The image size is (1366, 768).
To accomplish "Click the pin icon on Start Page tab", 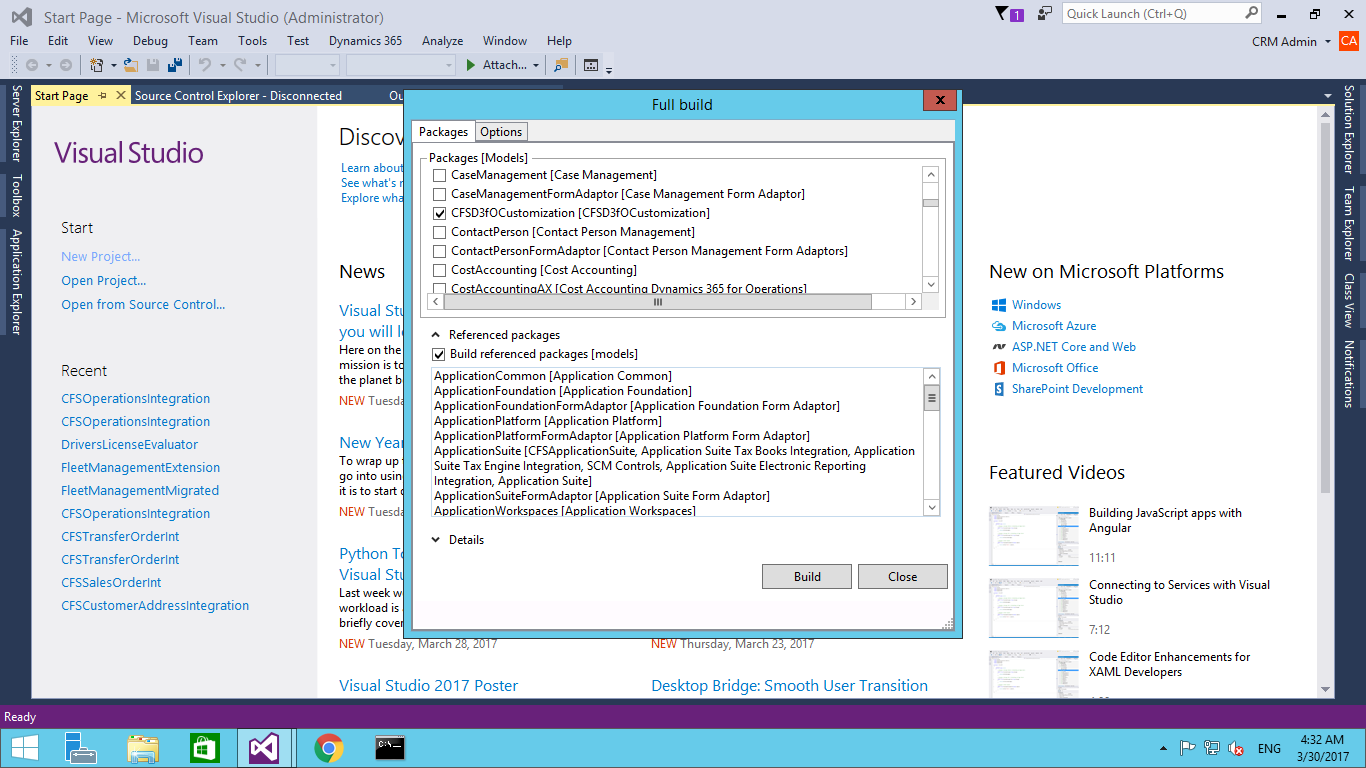I will point(102,96).
